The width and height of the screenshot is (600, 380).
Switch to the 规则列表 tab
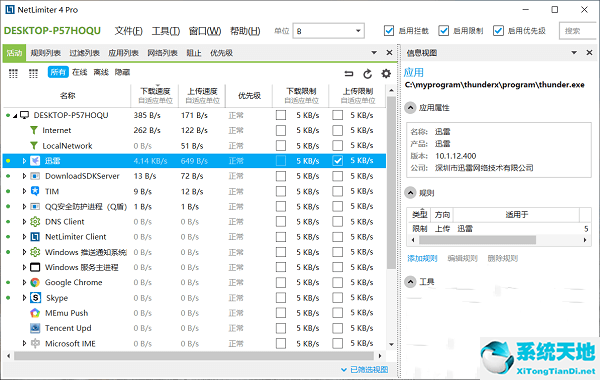[46, 53]
